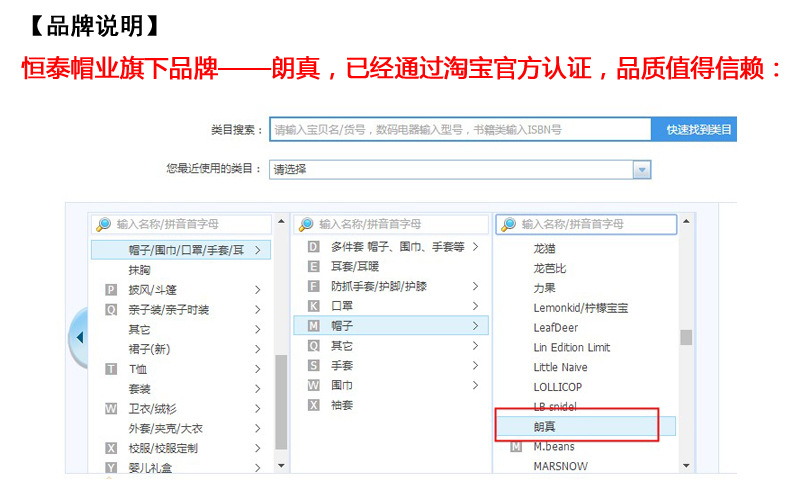Click Q letter icon in middle column
Screen dimensions: 790x500
(313, 346)
